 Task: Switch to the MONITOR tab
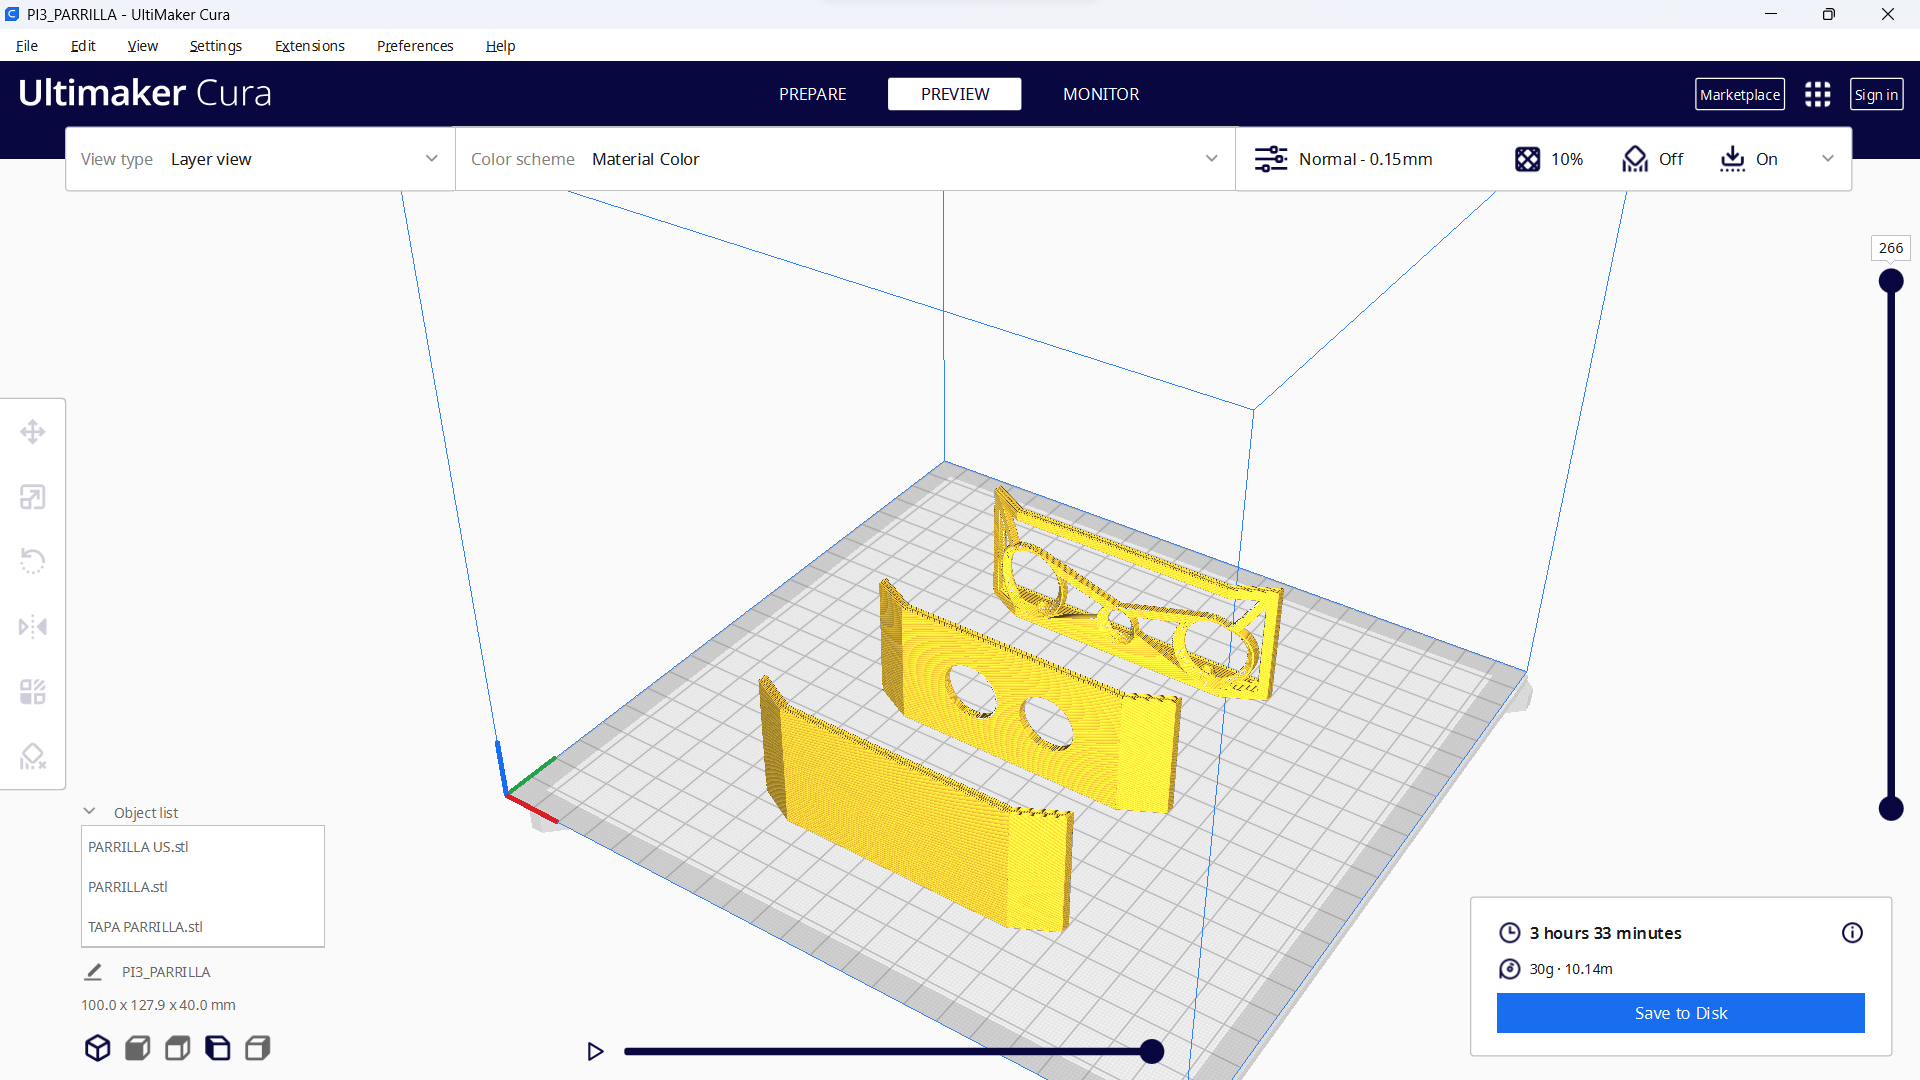[1100, 94]
